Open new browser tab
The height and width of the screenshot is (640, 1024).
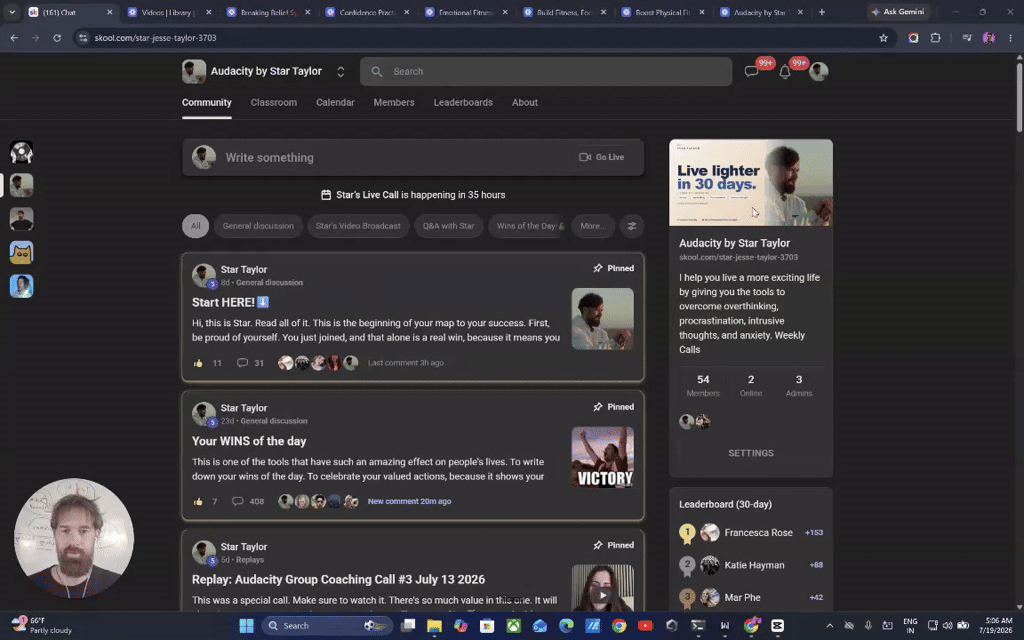coord(822,12)
